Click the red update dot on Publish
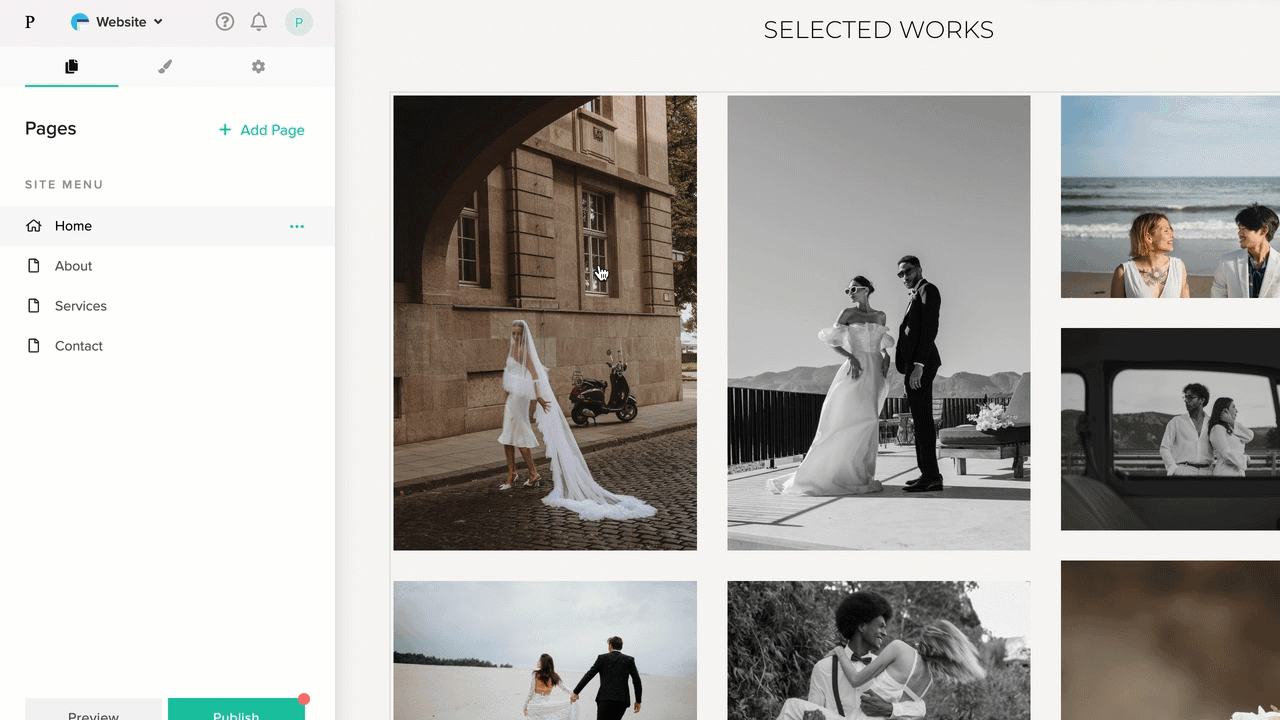 point(303,699)
